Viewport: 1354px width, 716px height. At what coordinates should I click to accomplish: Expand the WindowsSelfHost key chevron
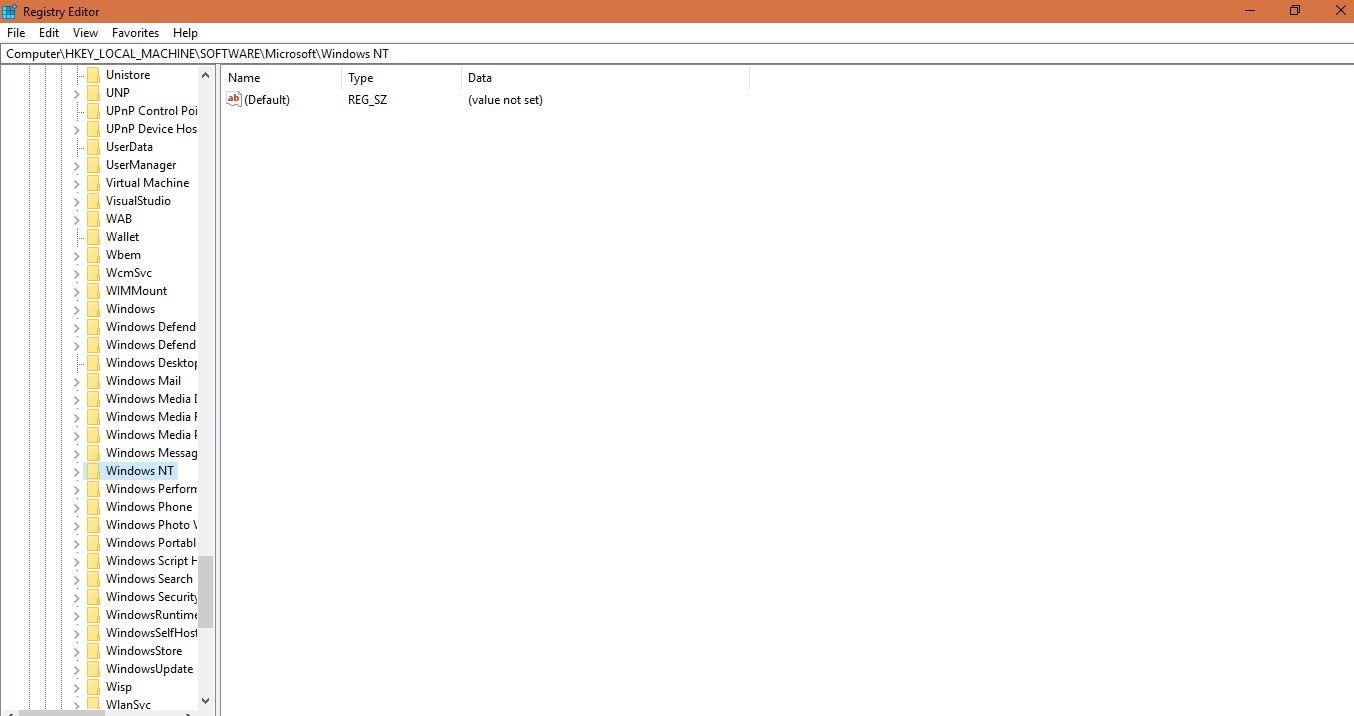pos(76,633)
